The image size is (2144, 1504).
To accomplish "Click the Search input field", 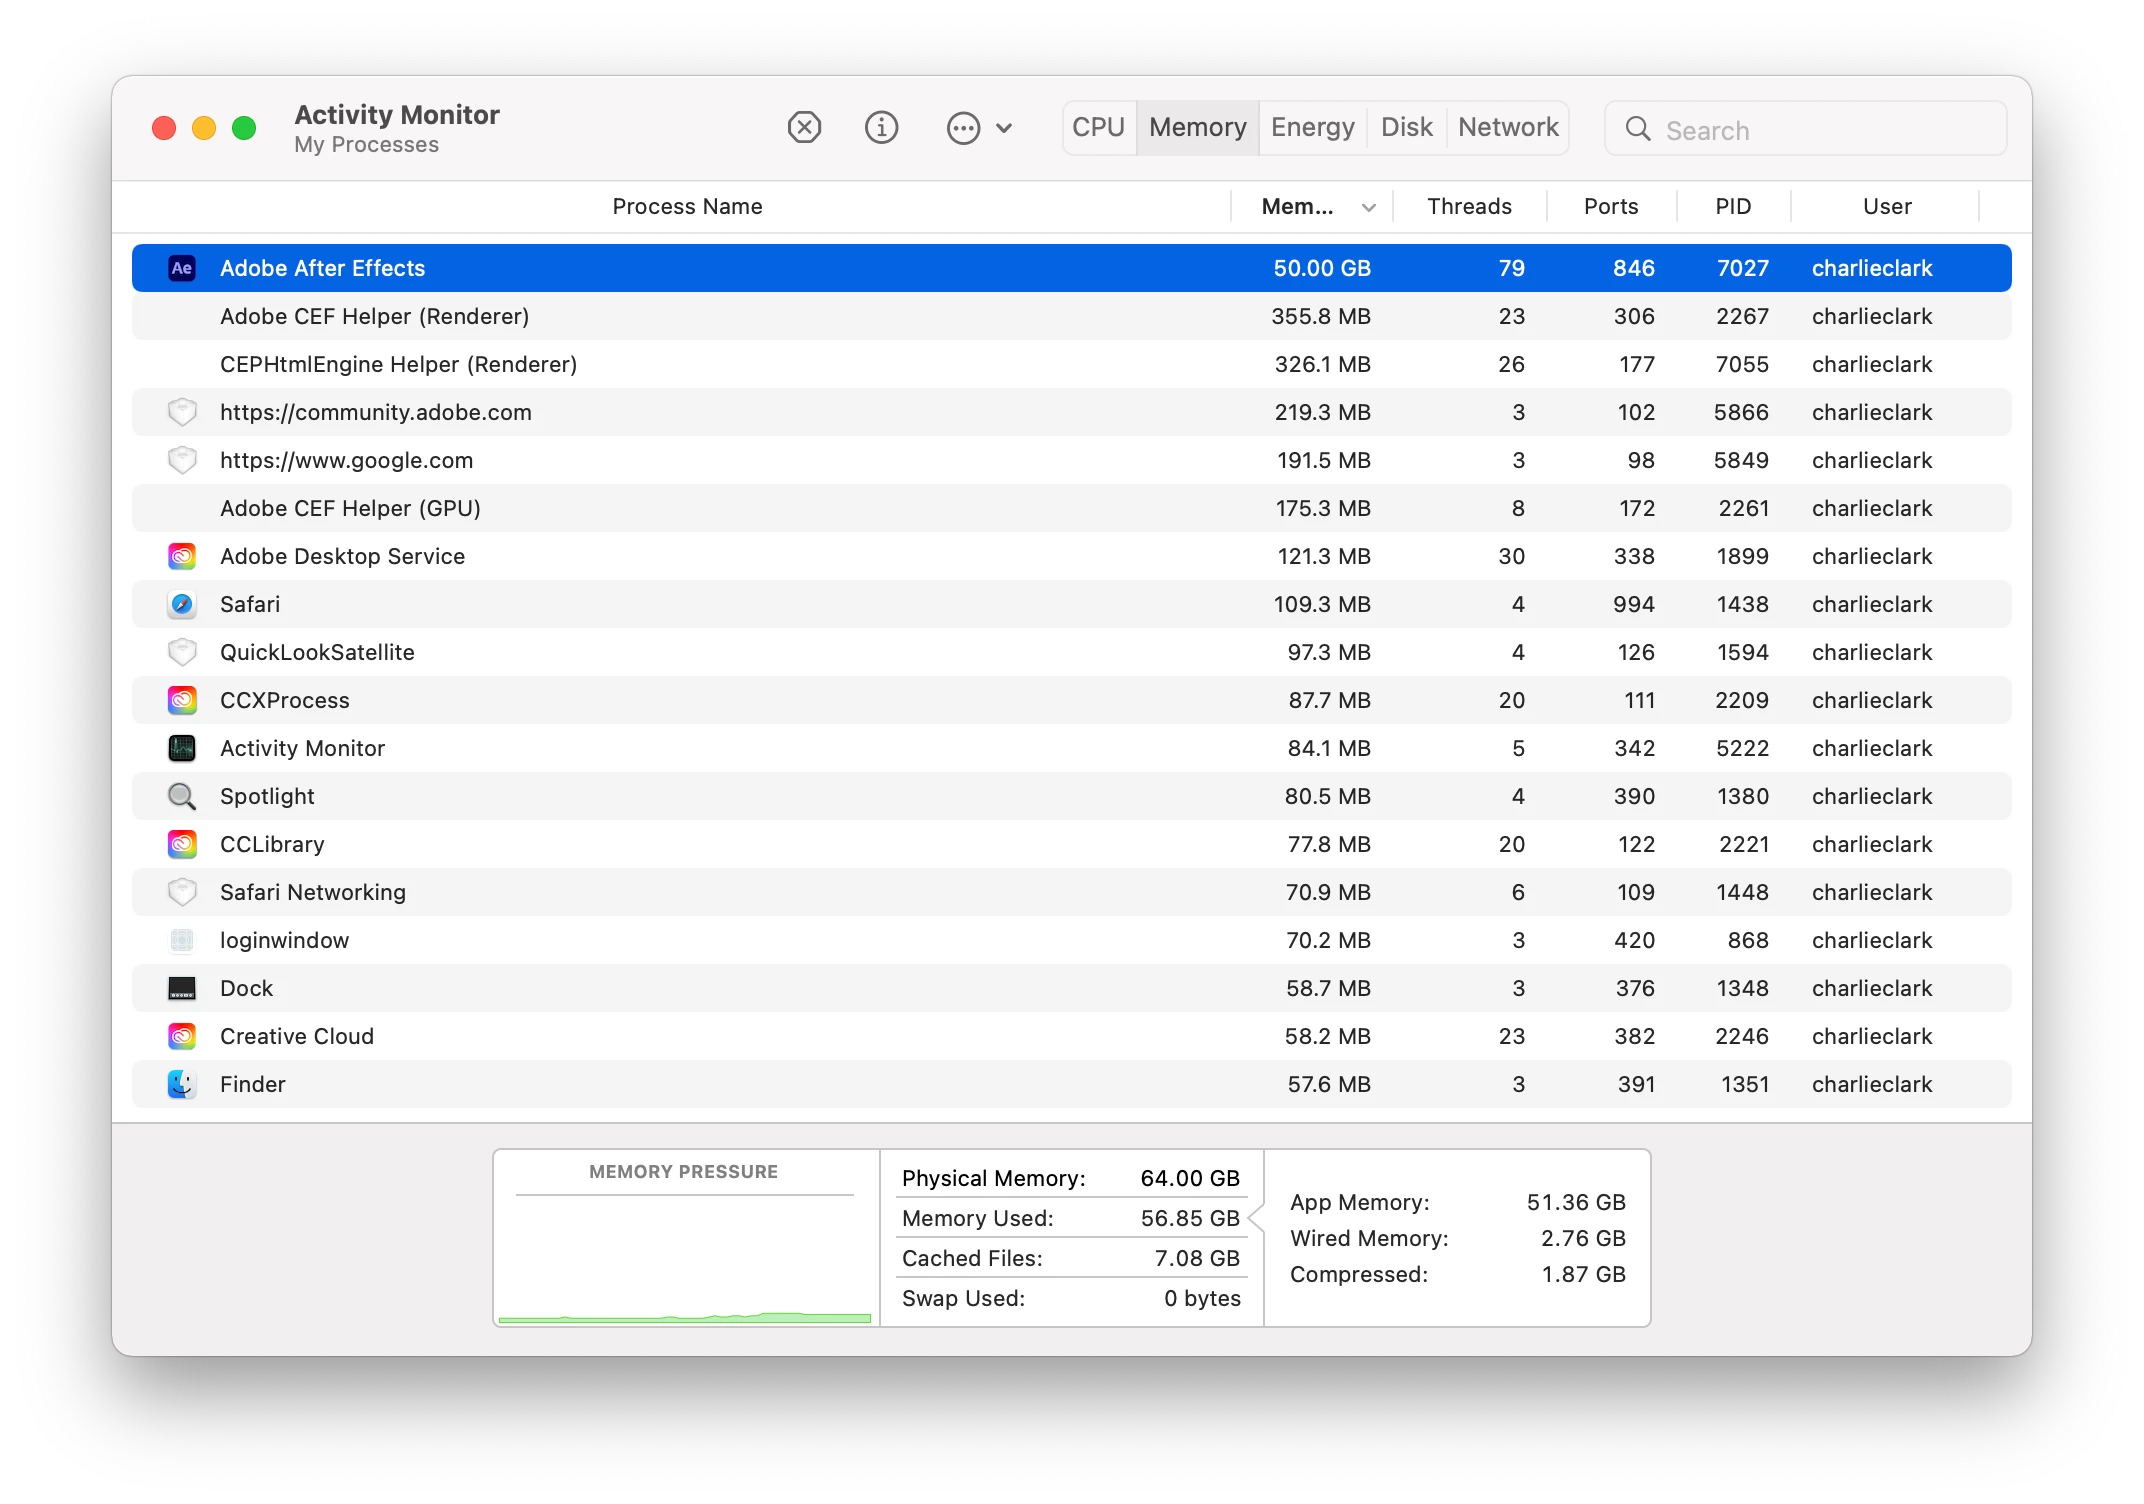I will 1820,130.
